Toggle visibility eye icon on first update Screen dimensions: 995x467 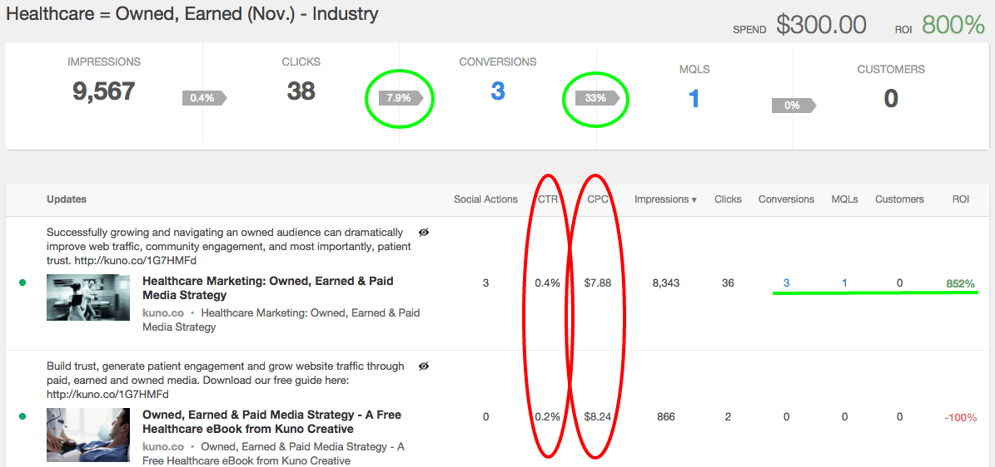423,232
